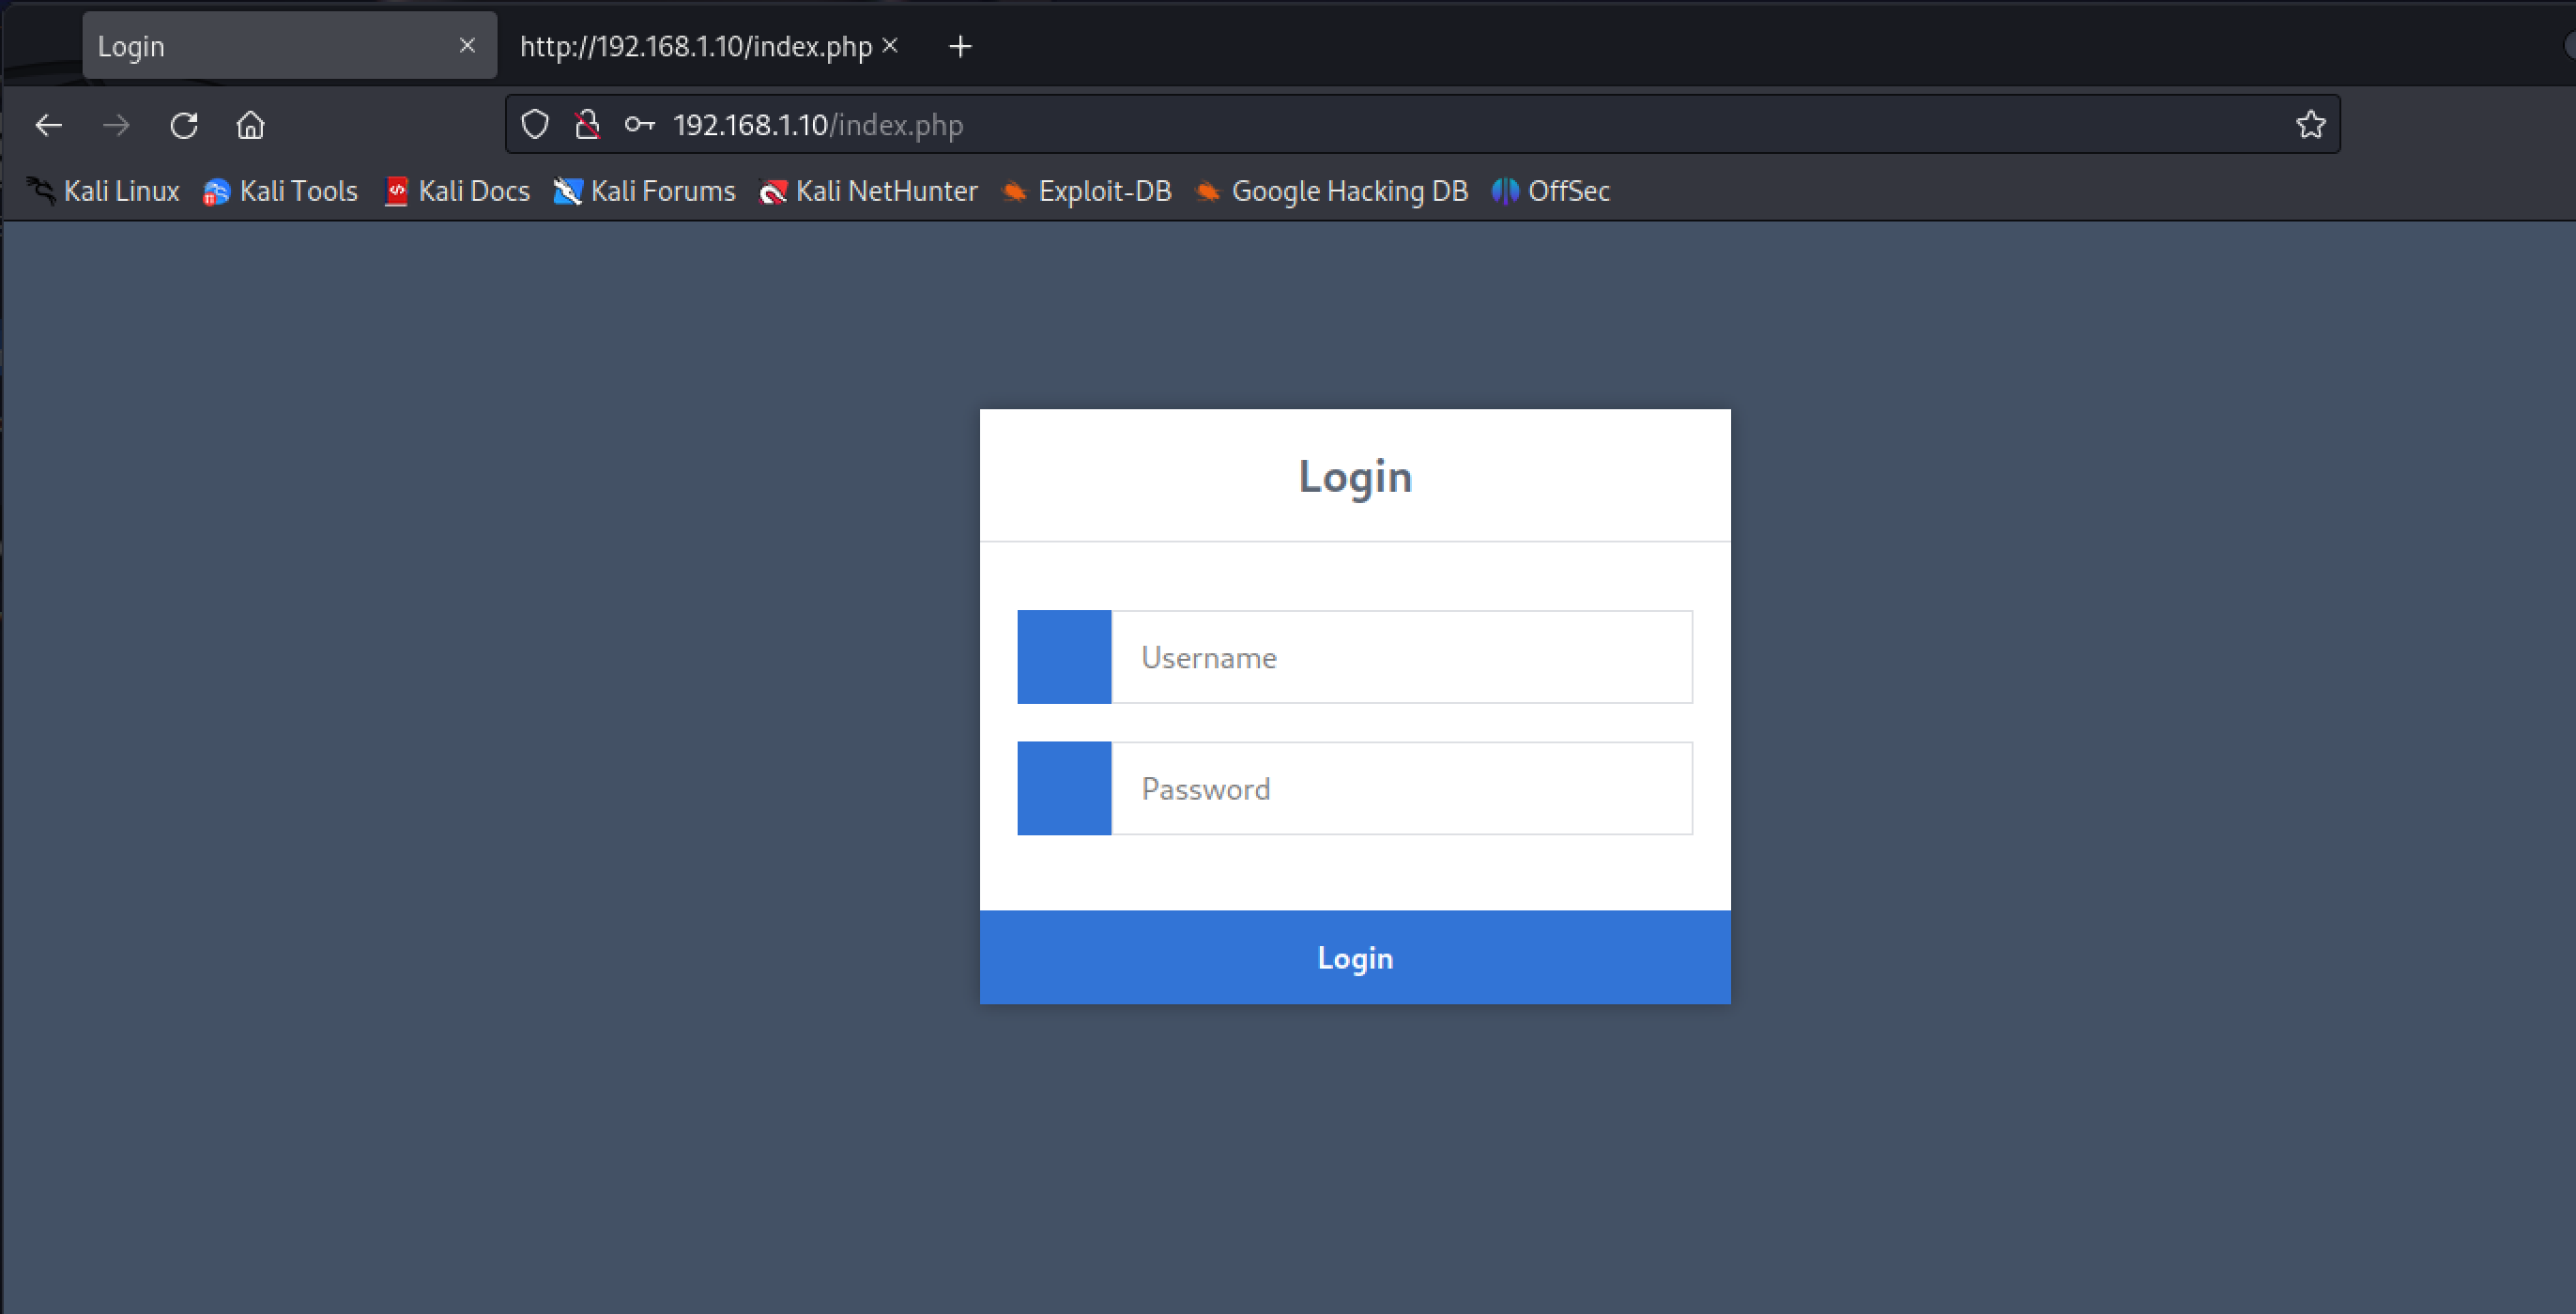2576x1314 pixels.
Task: Click the Password input field
Action: coord(1400,788)
